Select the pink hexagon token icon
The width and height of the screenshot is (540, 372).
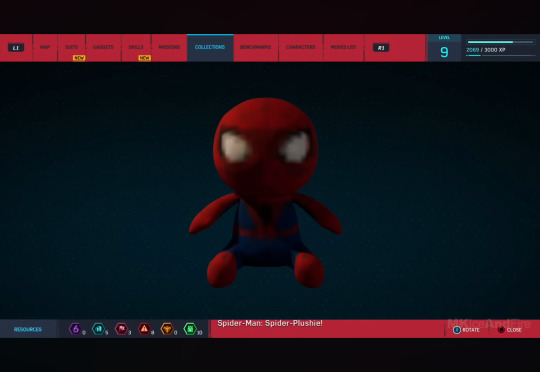click(122, 329)
